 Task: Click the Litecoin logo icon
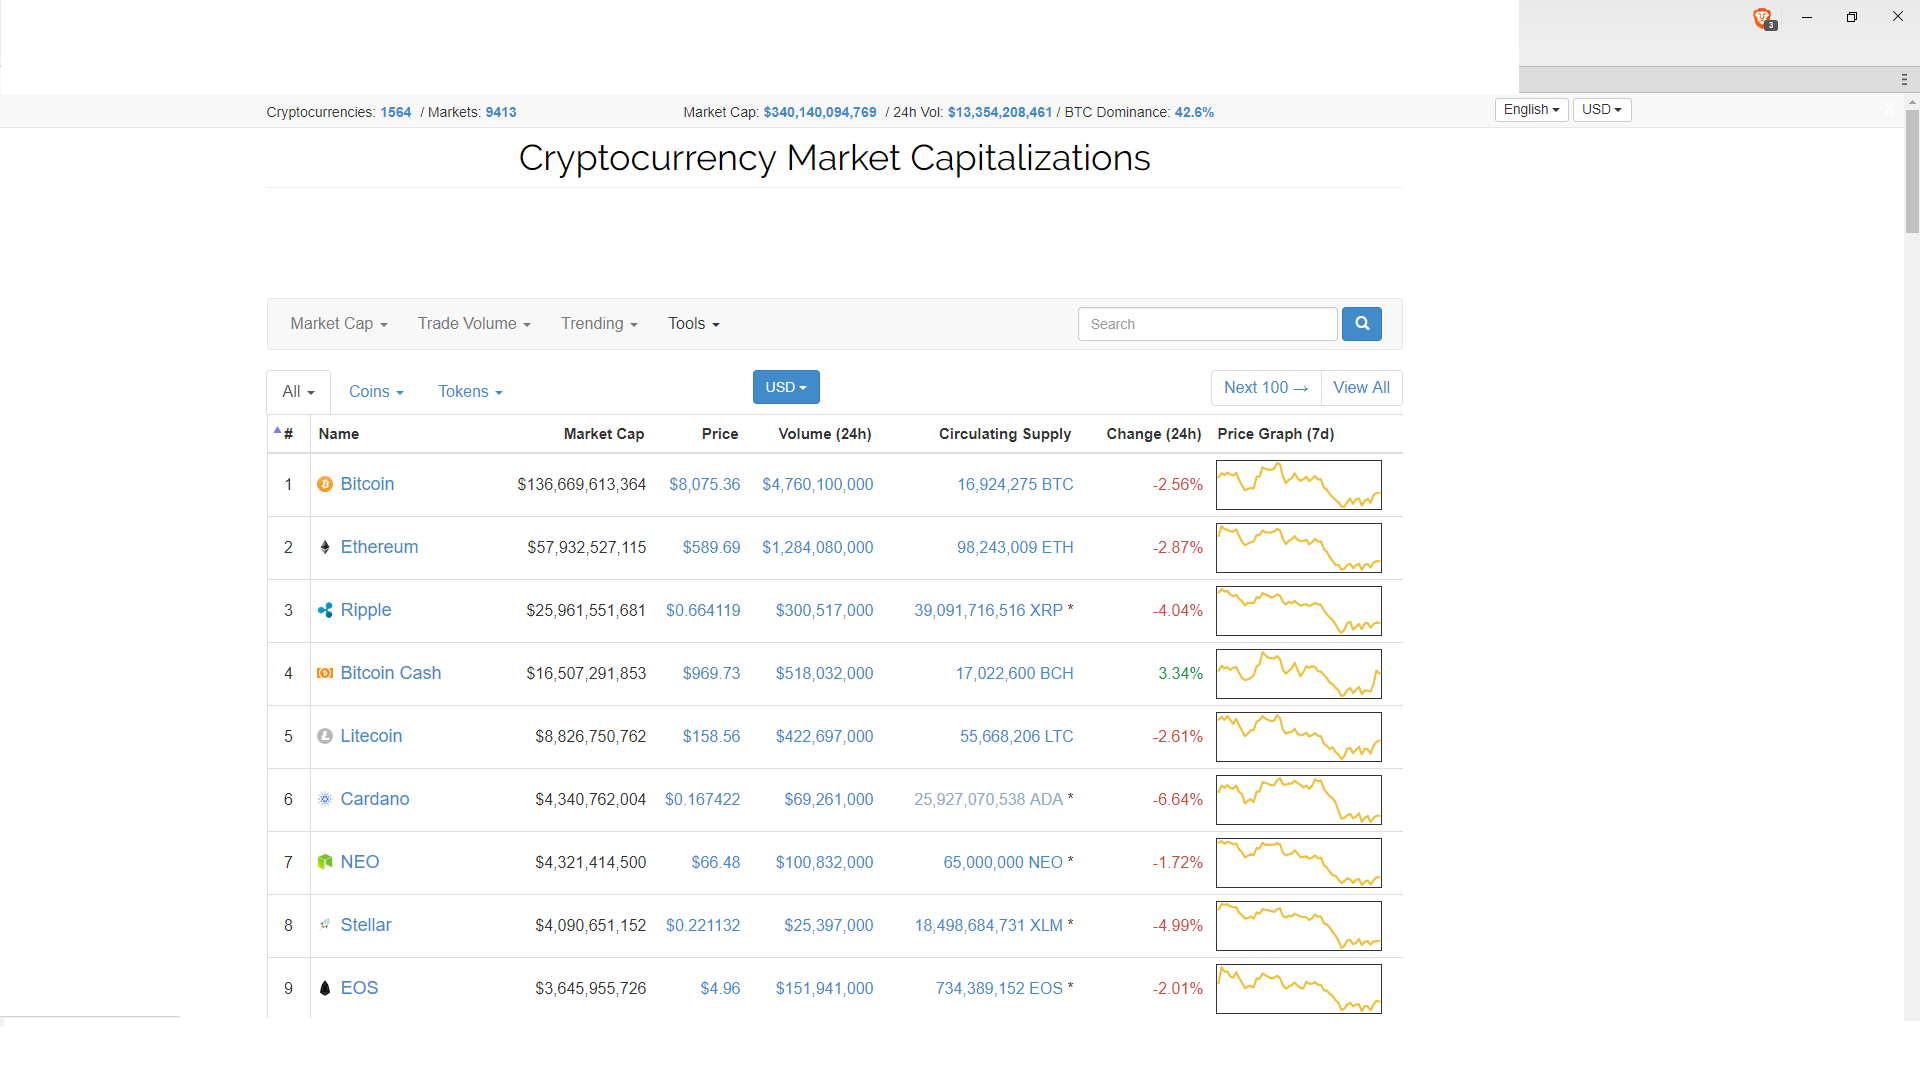pos(325,736)
